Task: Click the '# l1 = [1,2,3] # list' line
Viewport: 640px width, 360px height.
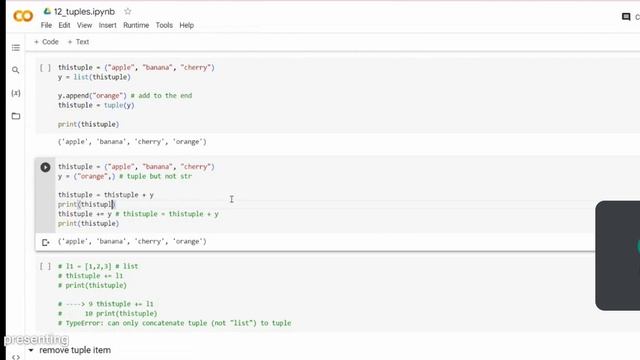Action: (98, 266)
